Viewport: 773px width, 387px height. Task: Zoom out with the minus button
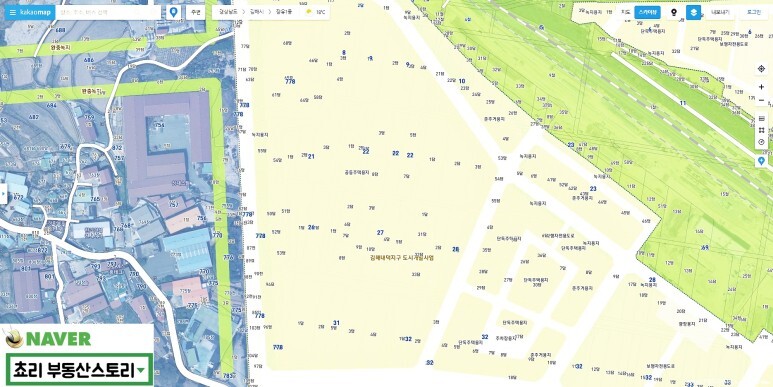[761, 100]
